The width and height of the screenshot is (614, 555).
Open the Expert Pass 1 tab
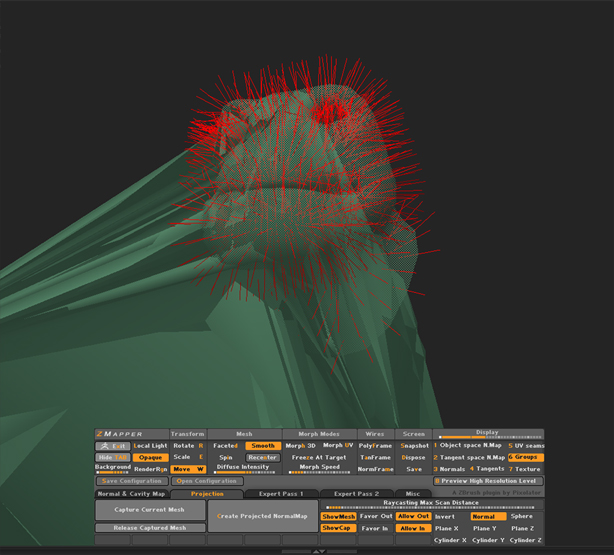[x=281, y=494]
